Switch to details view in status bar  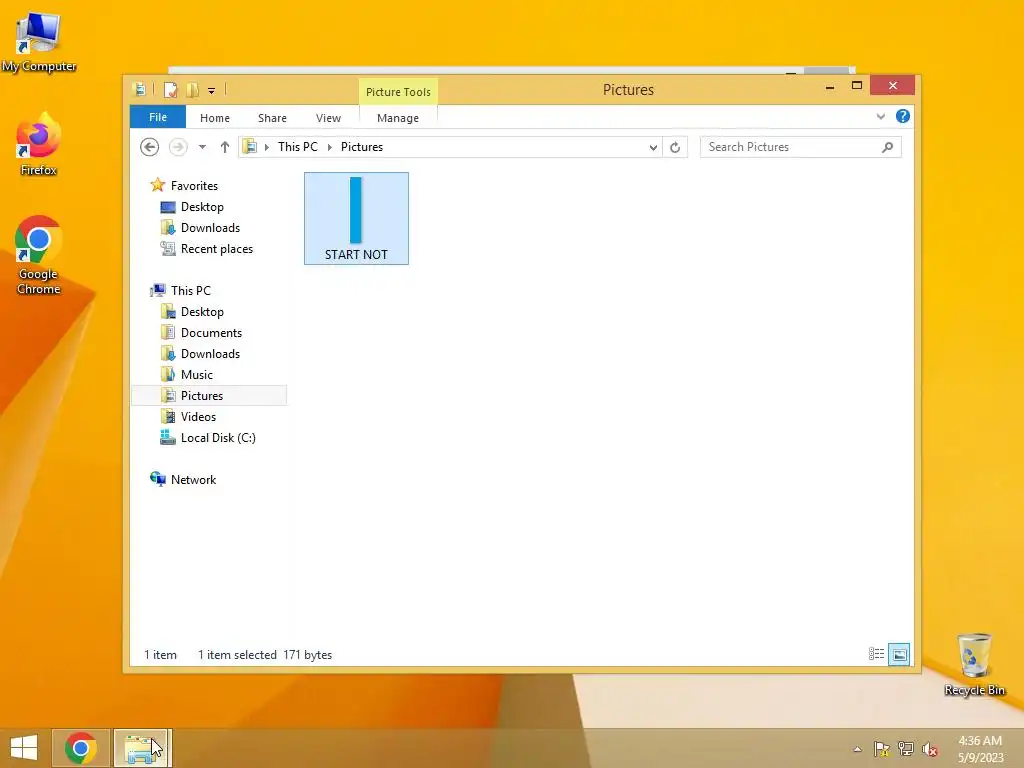pyautogui.click(x=876, y=654)
